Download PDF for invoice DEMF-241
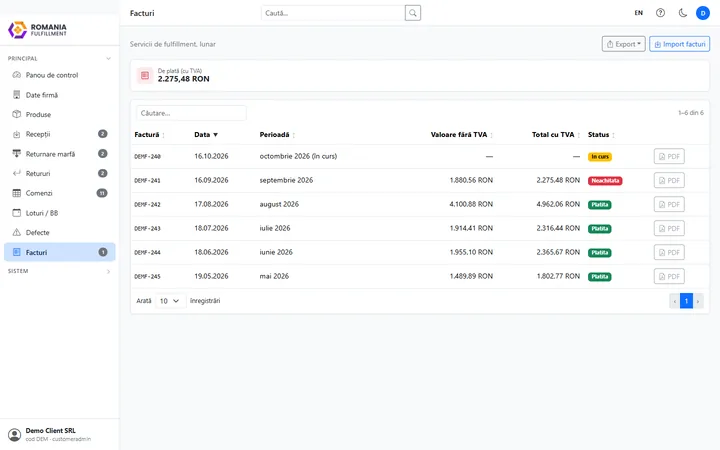Viewport: 720px width, 450px height. [669, 180]
